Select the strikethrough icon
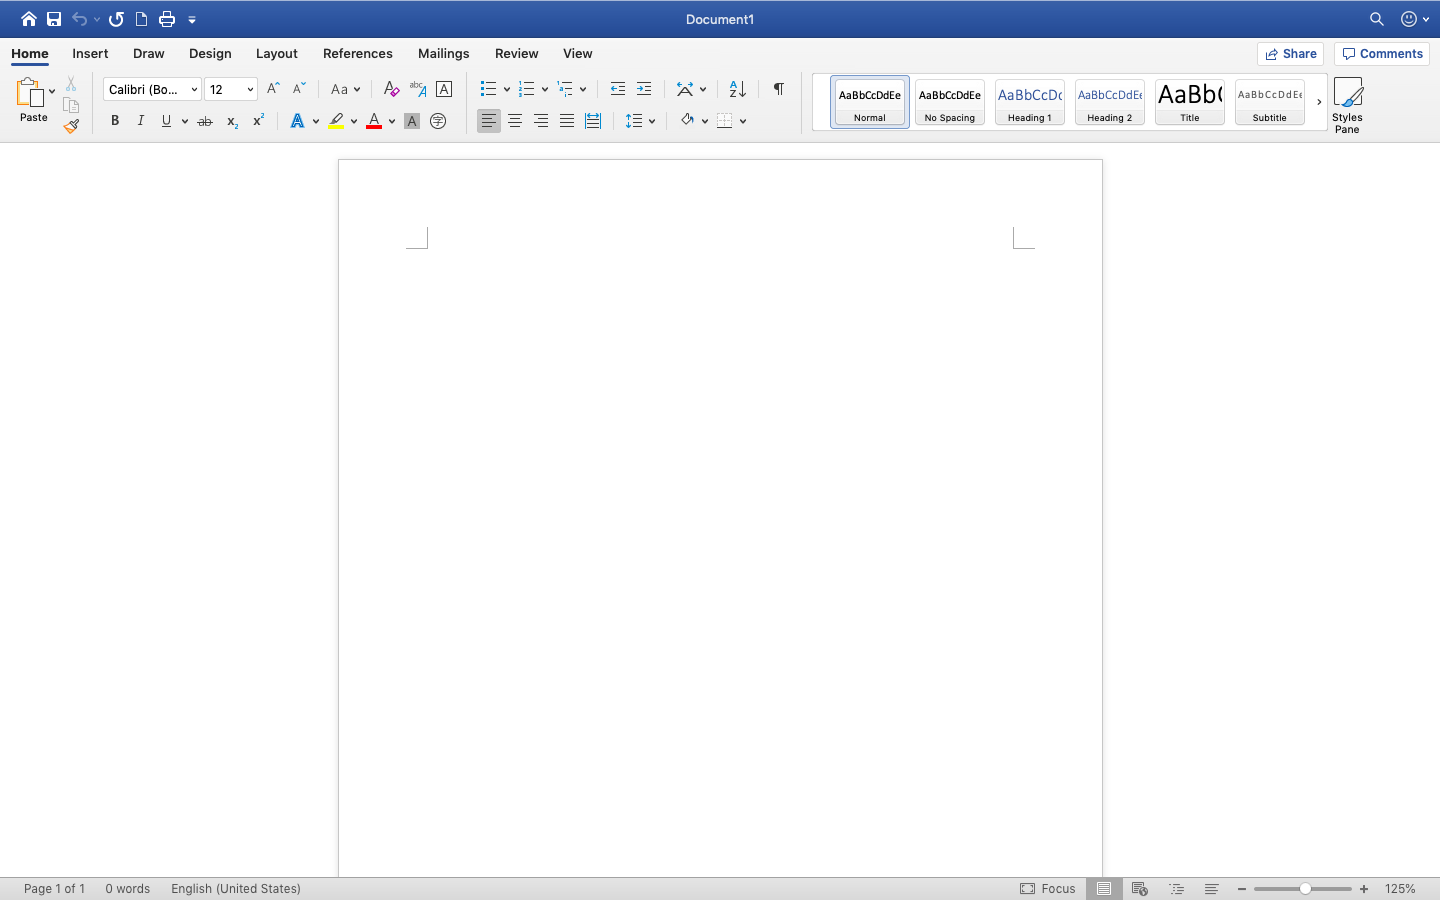Screen dimensions: 1440x900 tap(205, 120)
